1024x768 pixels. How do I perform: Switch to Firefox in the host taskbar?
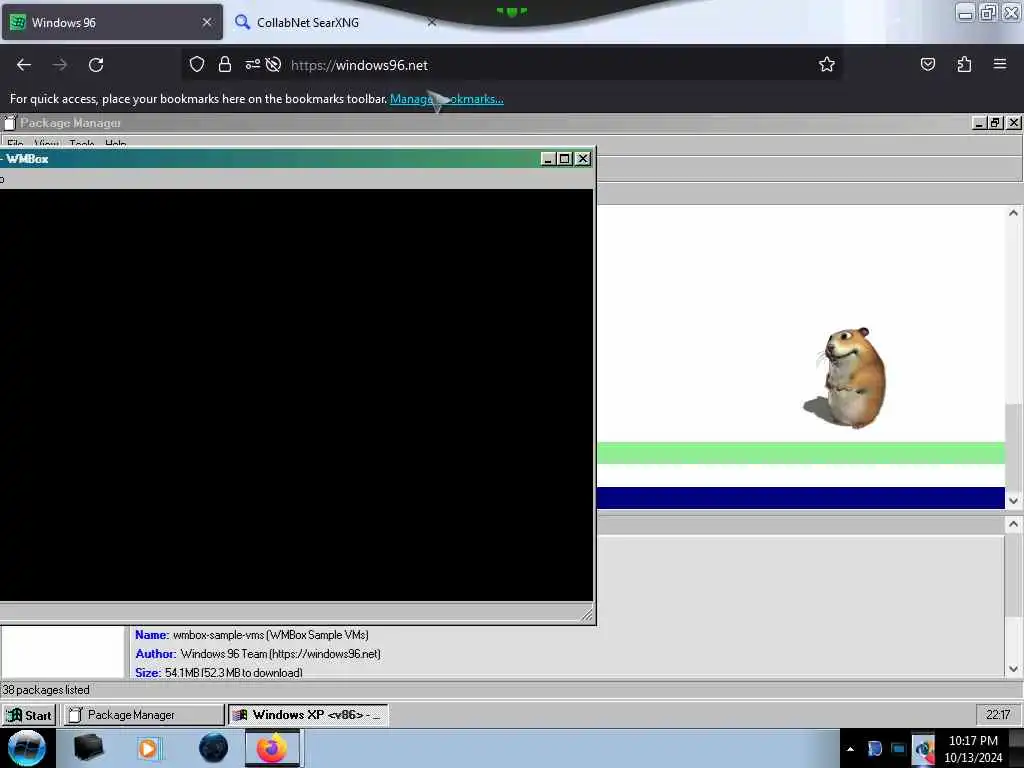272,748
